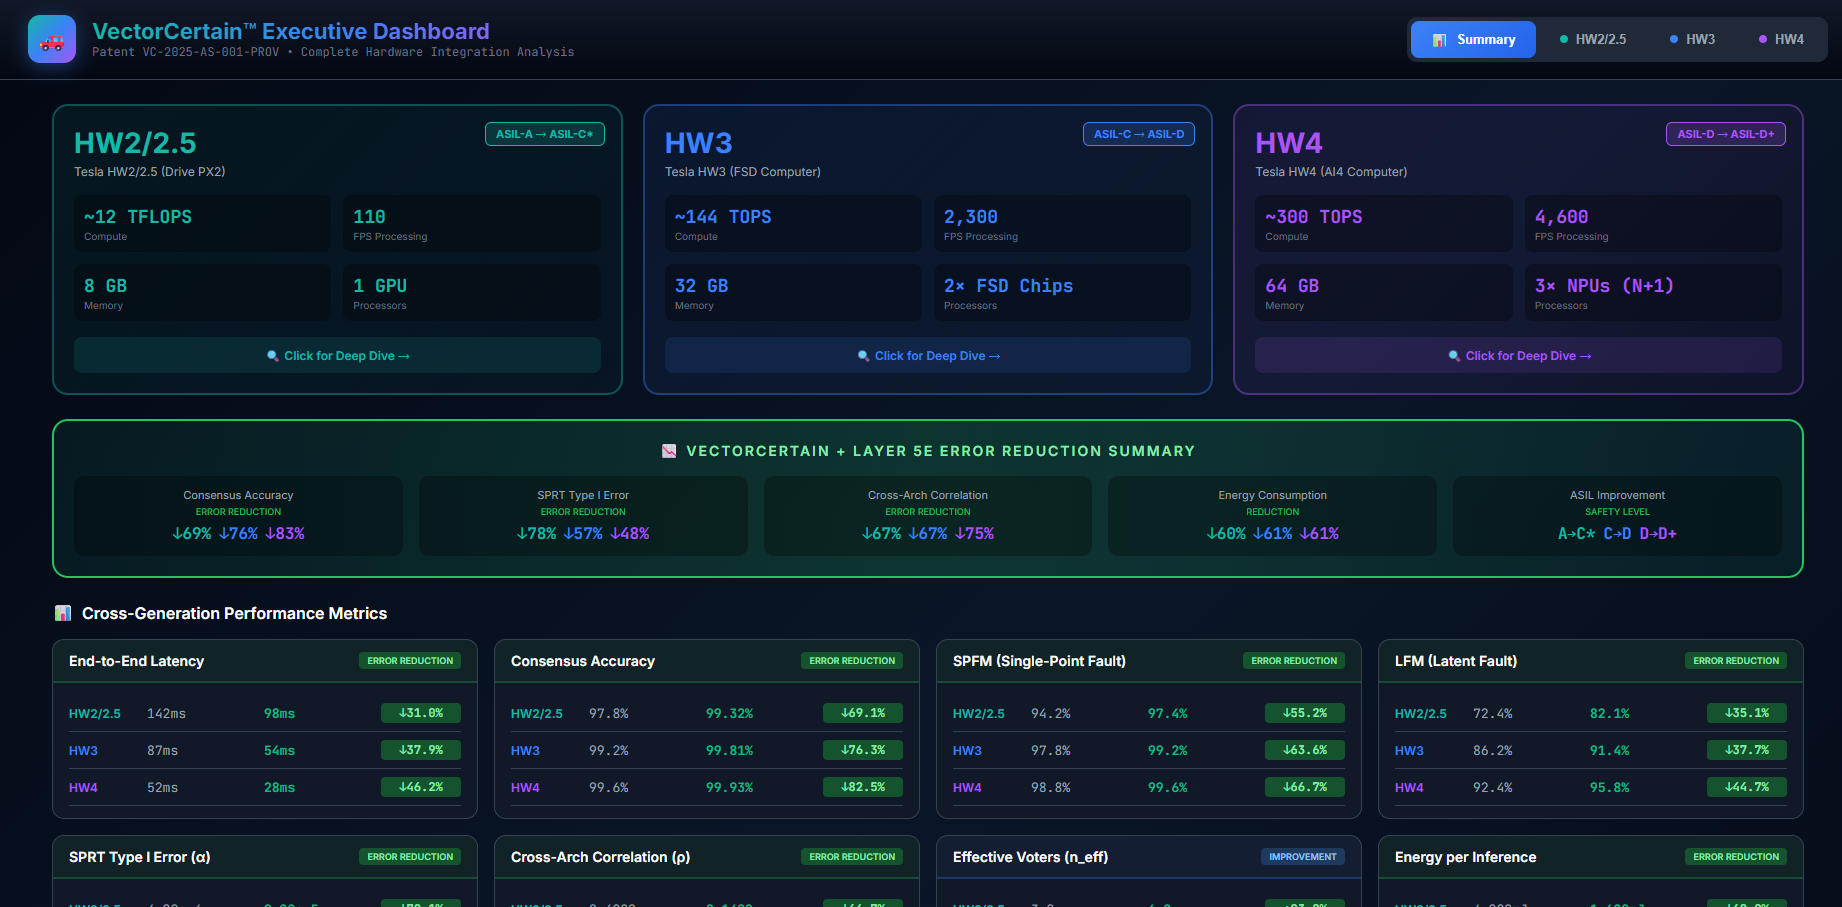Click magnifier icon in HW2/2.5 Deep Dive button
The image size is (1842, 907).
(272, 356)
